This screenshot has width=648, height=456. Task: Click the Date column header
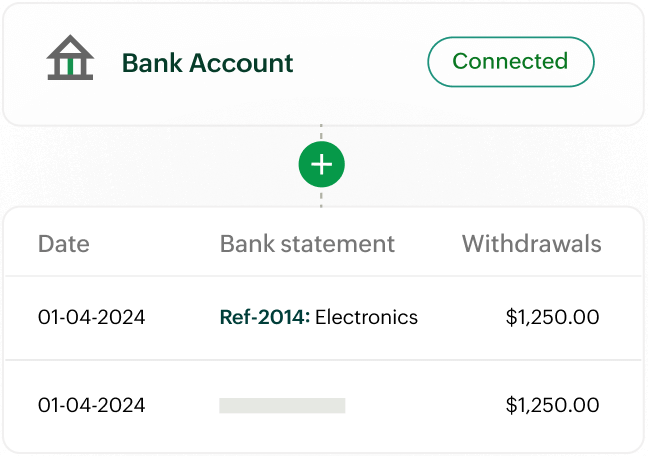[63, 243]
